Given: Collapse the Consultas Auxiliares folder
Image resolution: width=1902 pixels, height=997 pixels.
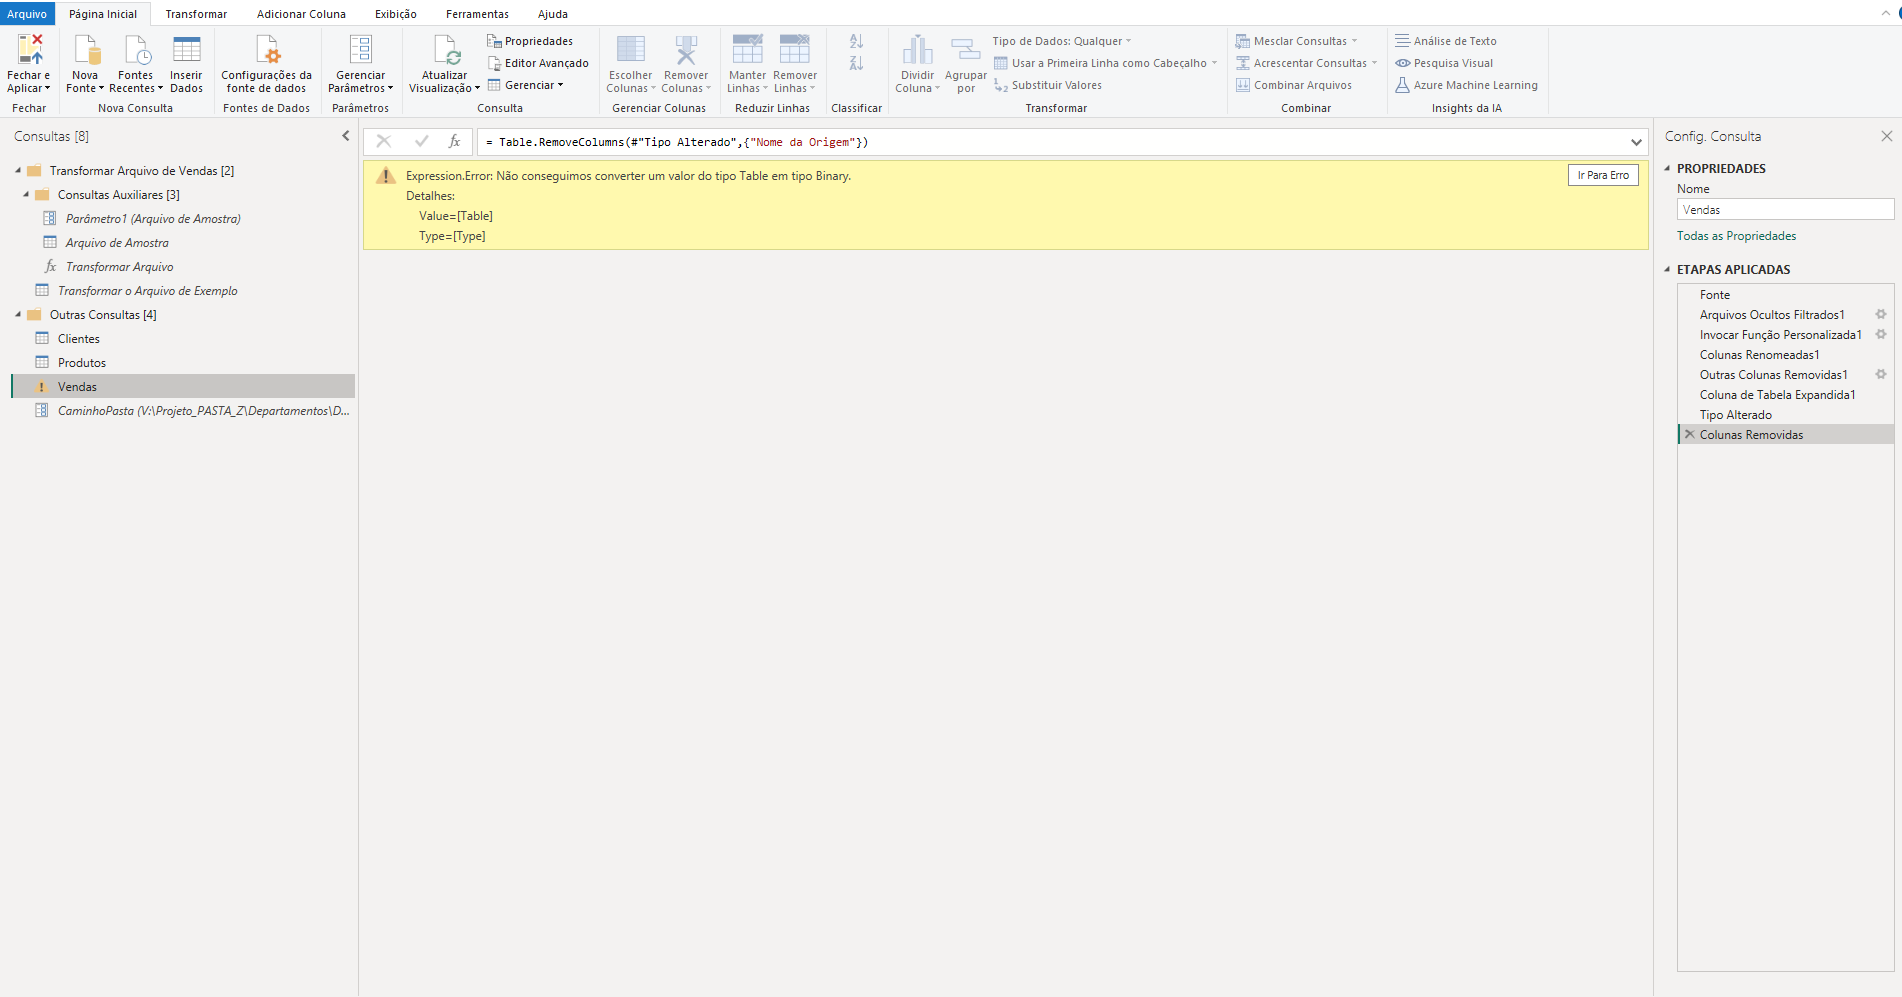Looking at the screenshot, I should (x=26, y=195).
